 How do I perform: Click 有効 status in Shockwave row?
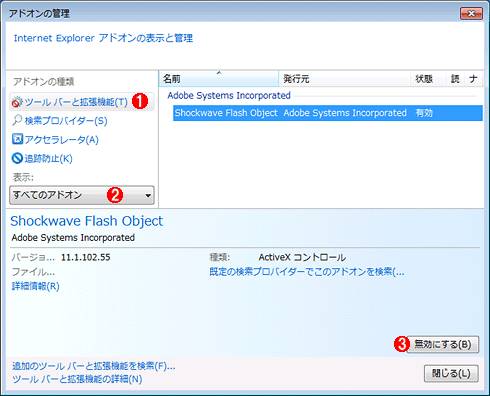424,113
